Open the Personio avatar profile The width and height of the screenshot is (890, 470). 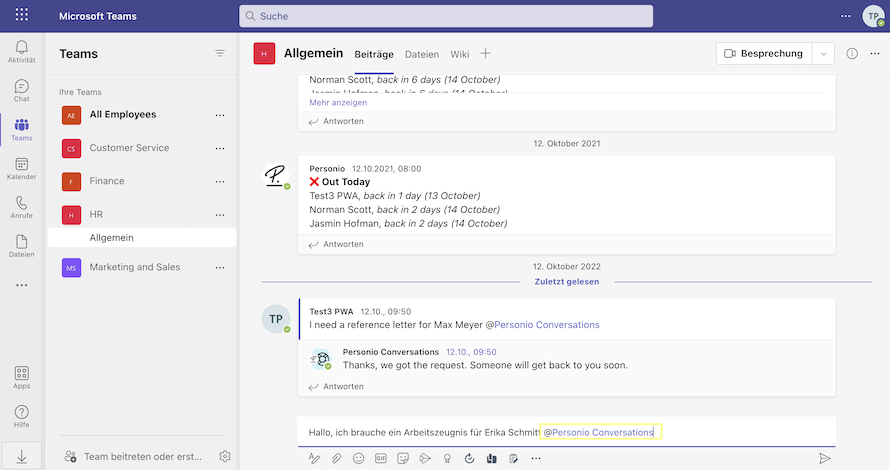[x=276, y=175]
